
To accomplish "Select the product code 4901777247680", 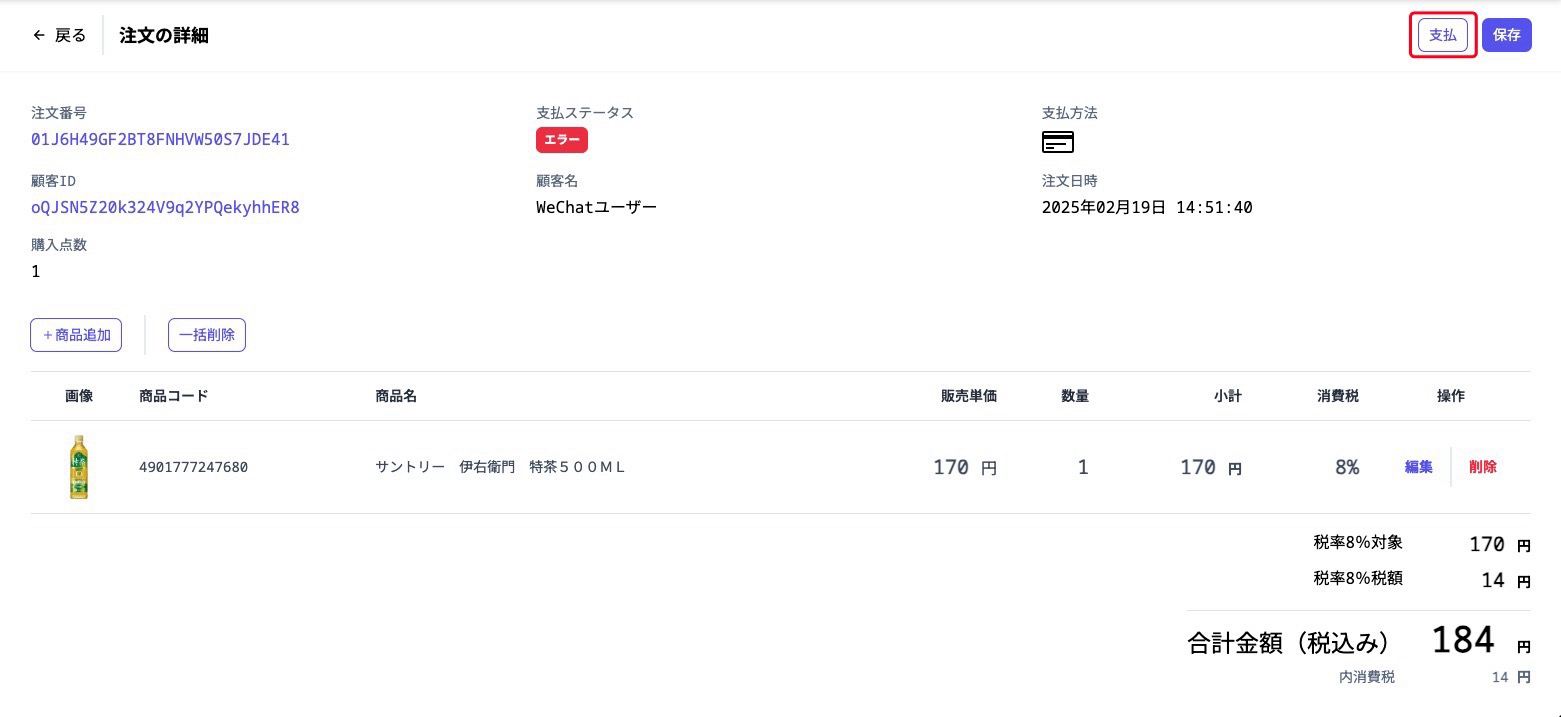I will (x=194, y=466).
